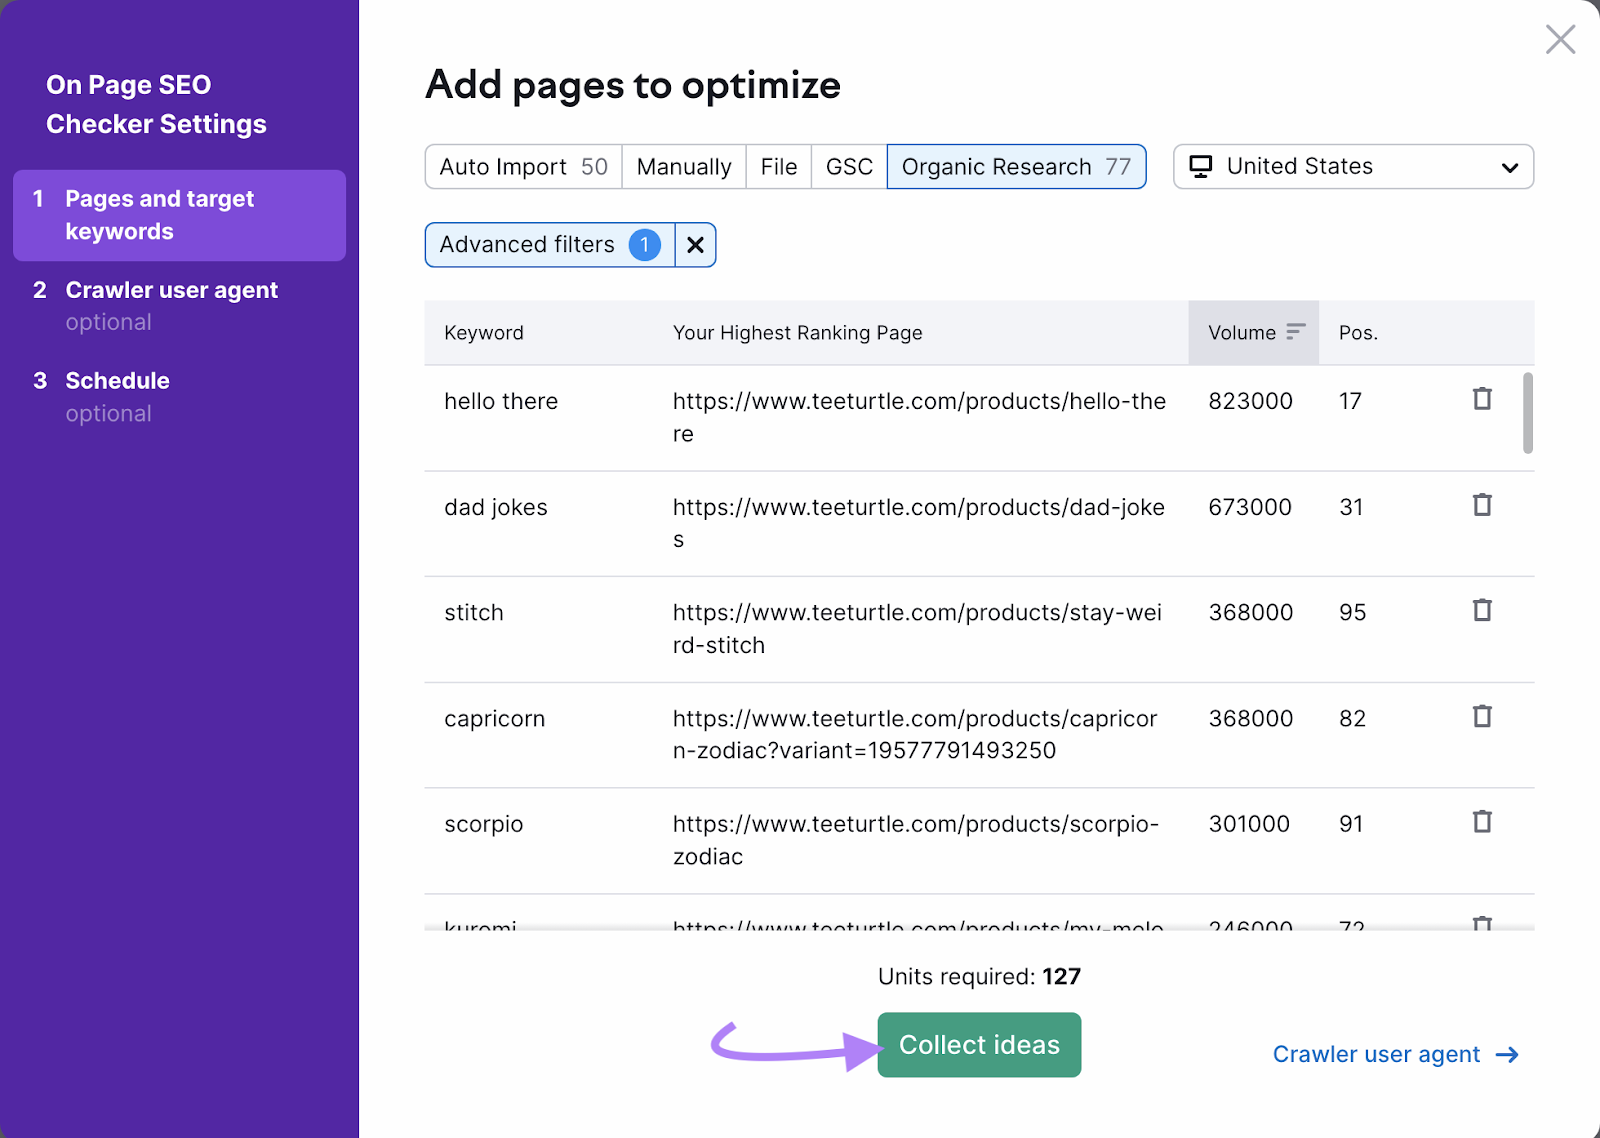Click the Keyword column header

tap(484, 333)
